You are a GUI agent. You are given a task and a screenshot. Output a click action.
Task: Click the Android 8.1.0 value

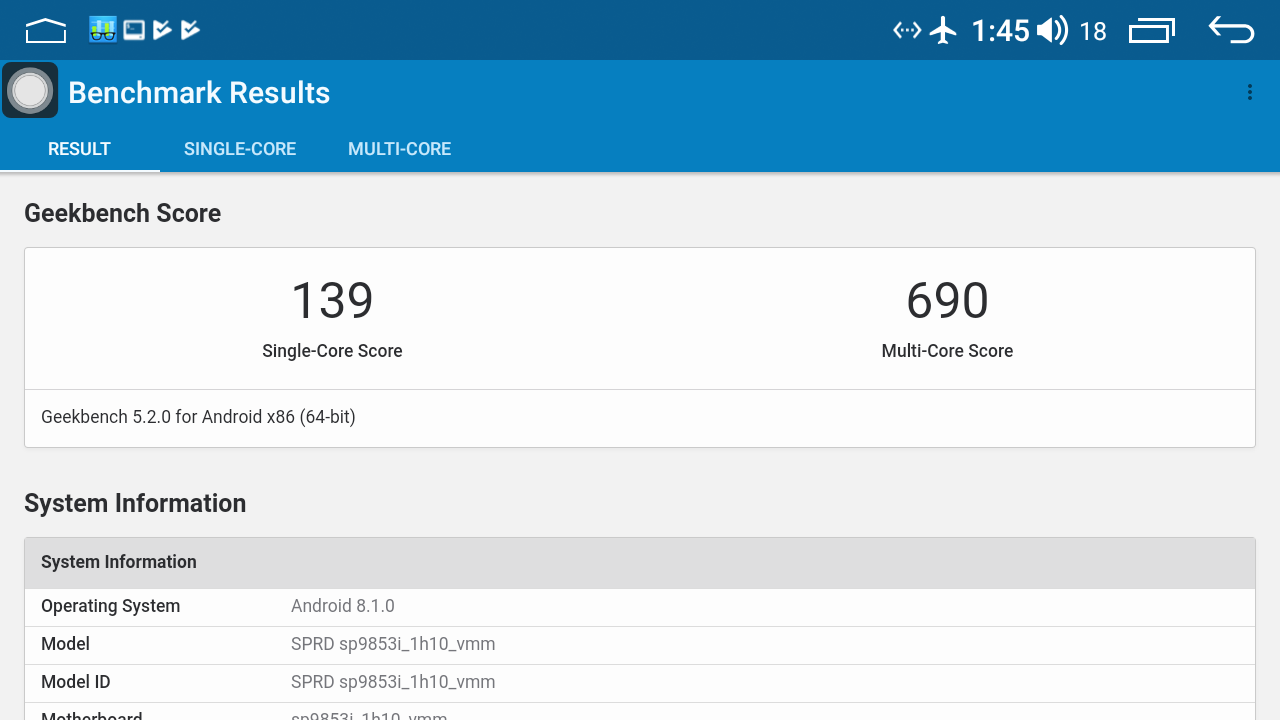pyautogui.click(x=343, y=606)
